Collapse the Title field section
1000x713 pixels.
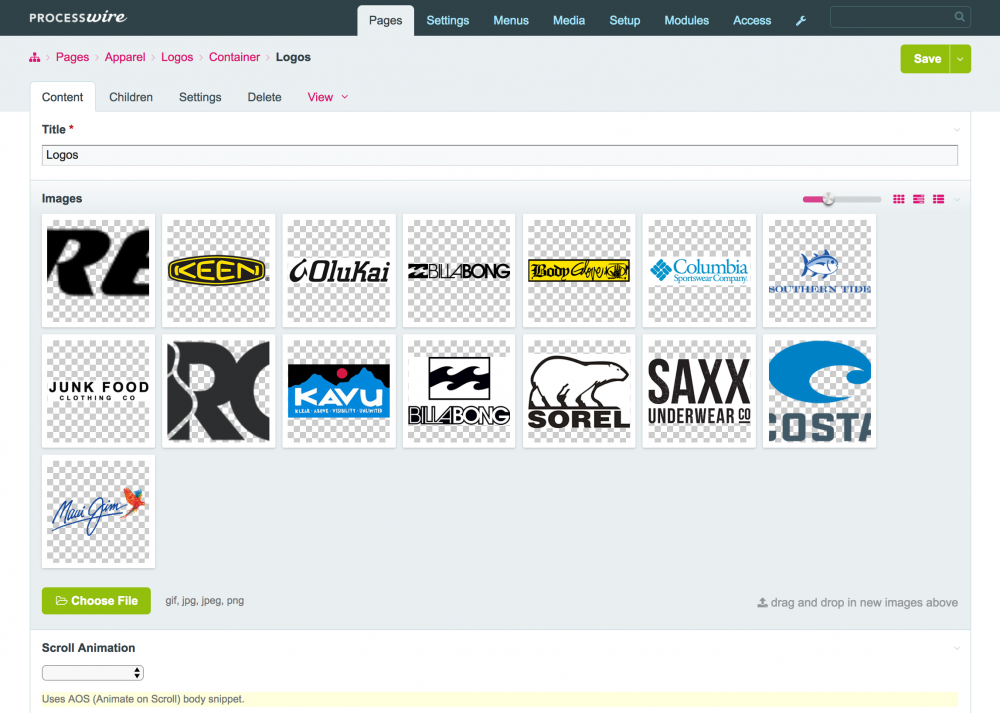pyautogui.click(x=956, y=129)
